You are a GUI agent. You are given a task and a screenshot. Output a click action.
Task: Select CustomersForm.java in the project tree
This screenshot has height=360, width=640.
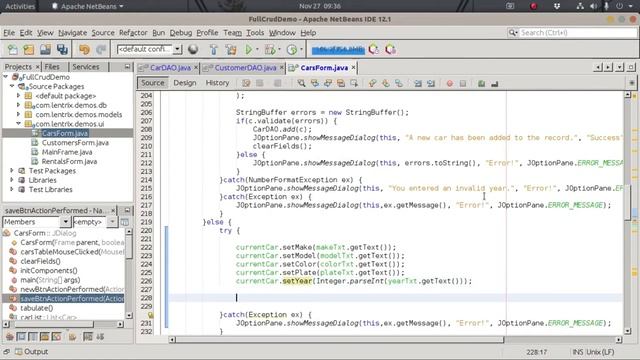coord(75,142)
